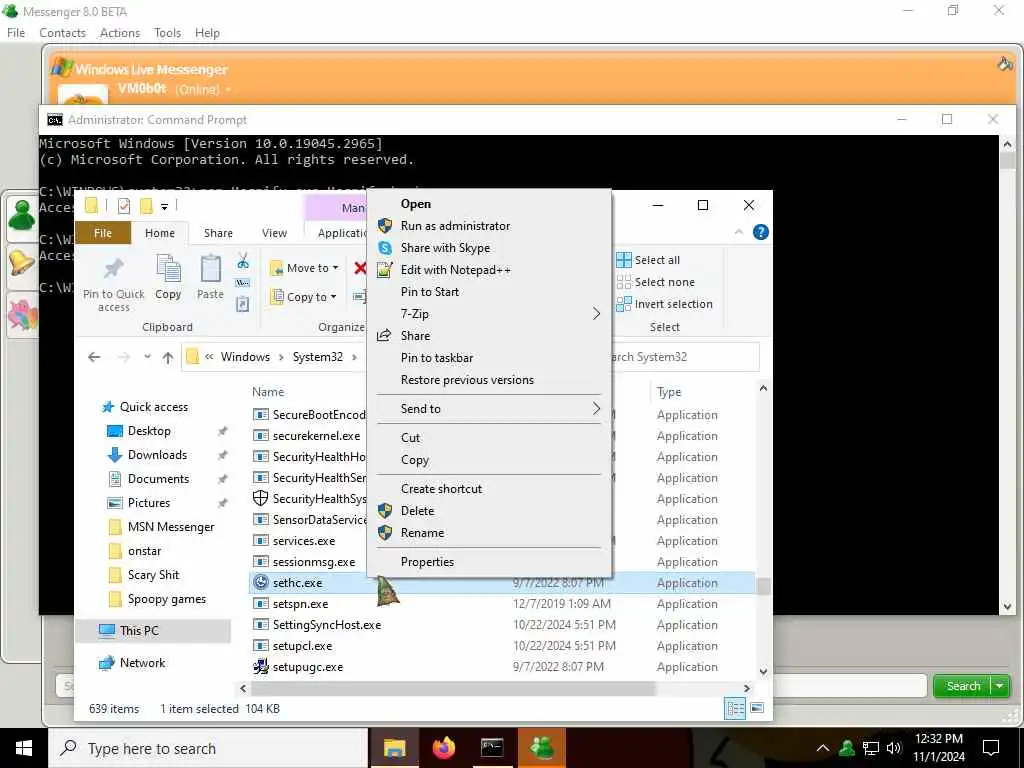Image resolution: width=1024 pixels, height=768 pixels.
Task: Expand the Send to submenu
Action: [x=488, y=409]
